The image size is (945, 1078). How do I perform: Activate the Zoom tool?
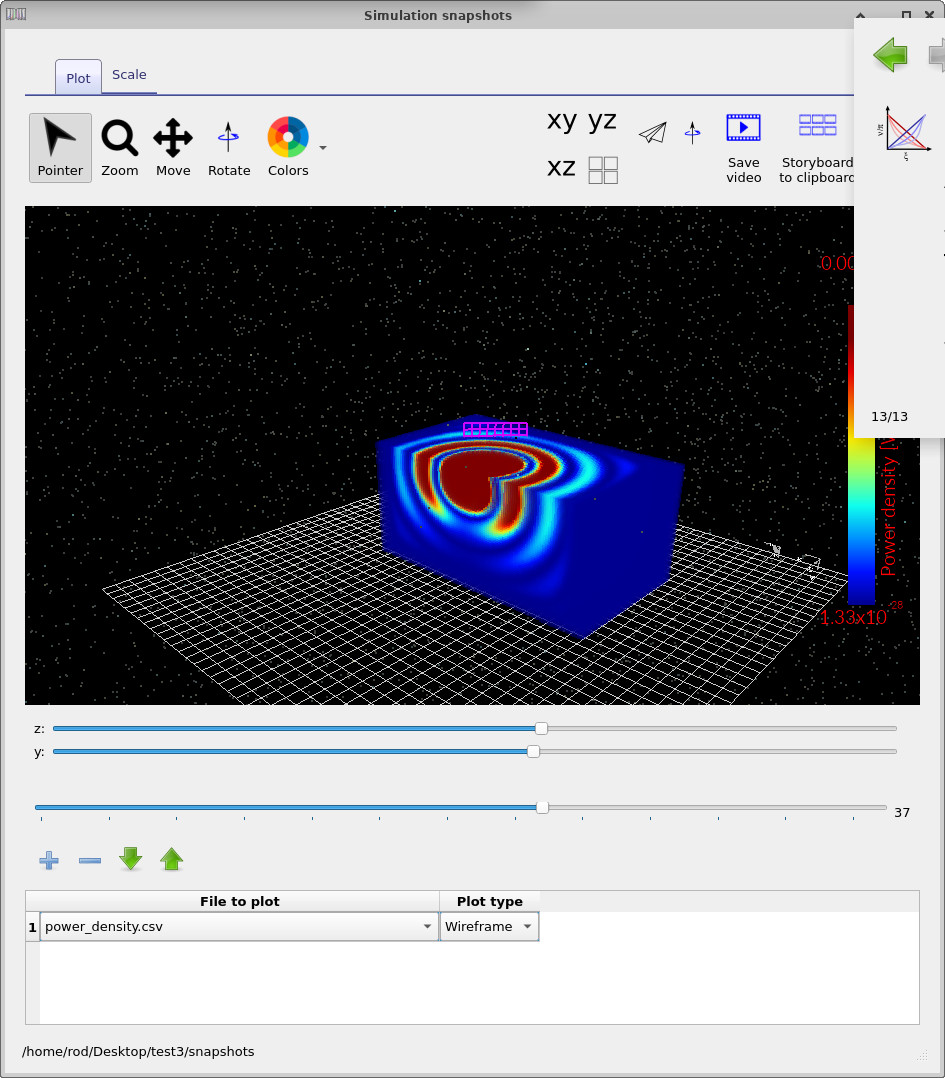click(x=119, y=147)
